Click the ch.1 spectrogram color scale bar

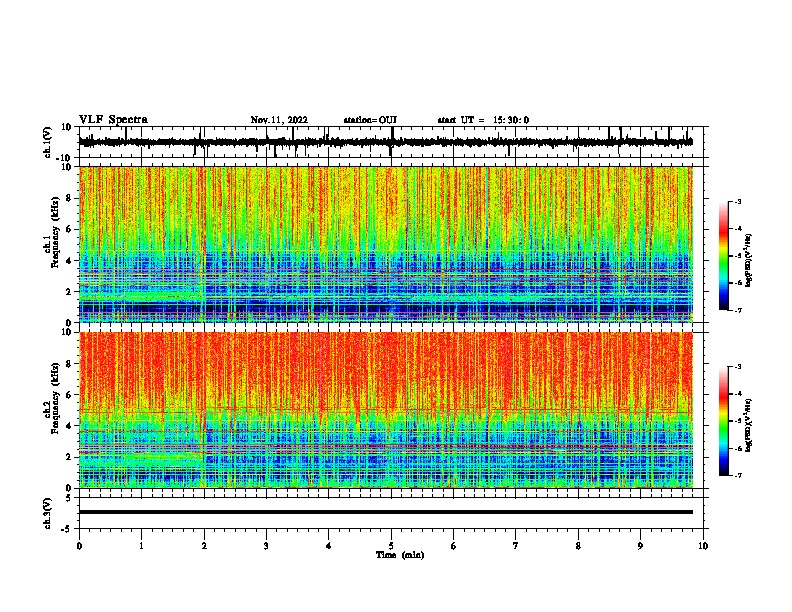[724, 256]
